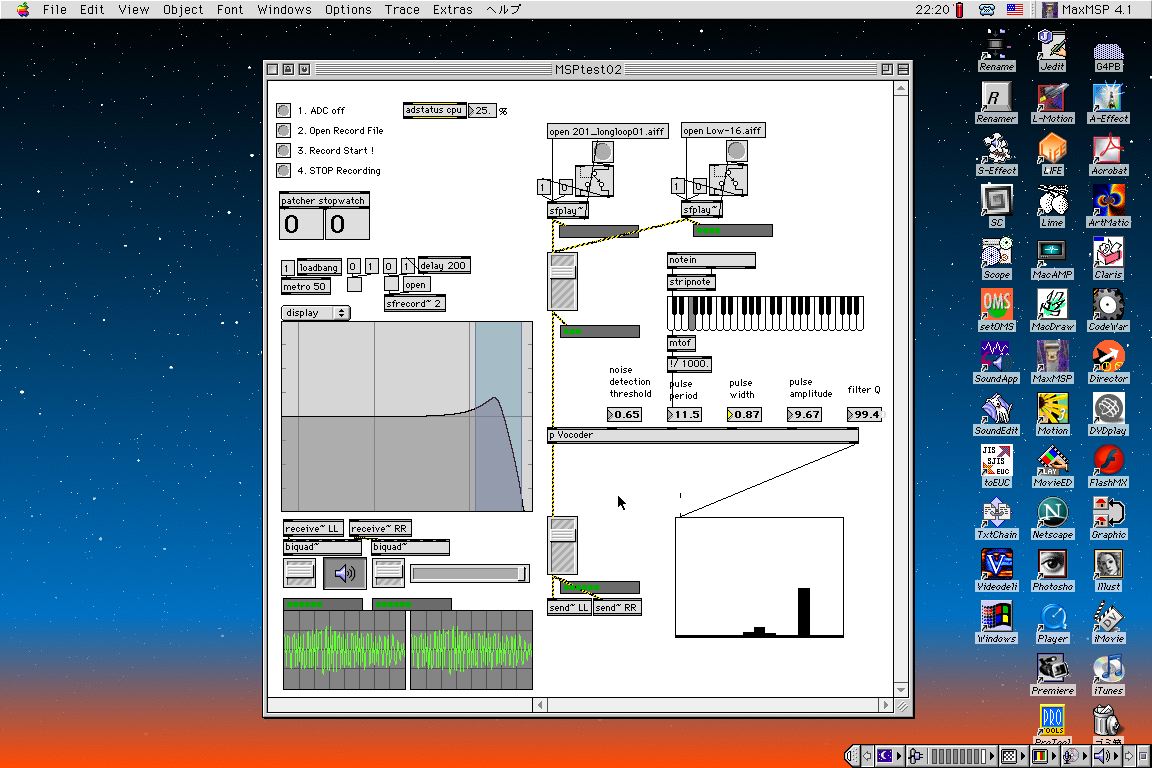Open the MaxMSP application switcher menu
Screen dimensions: 1152x768
tap(1086, 10)
